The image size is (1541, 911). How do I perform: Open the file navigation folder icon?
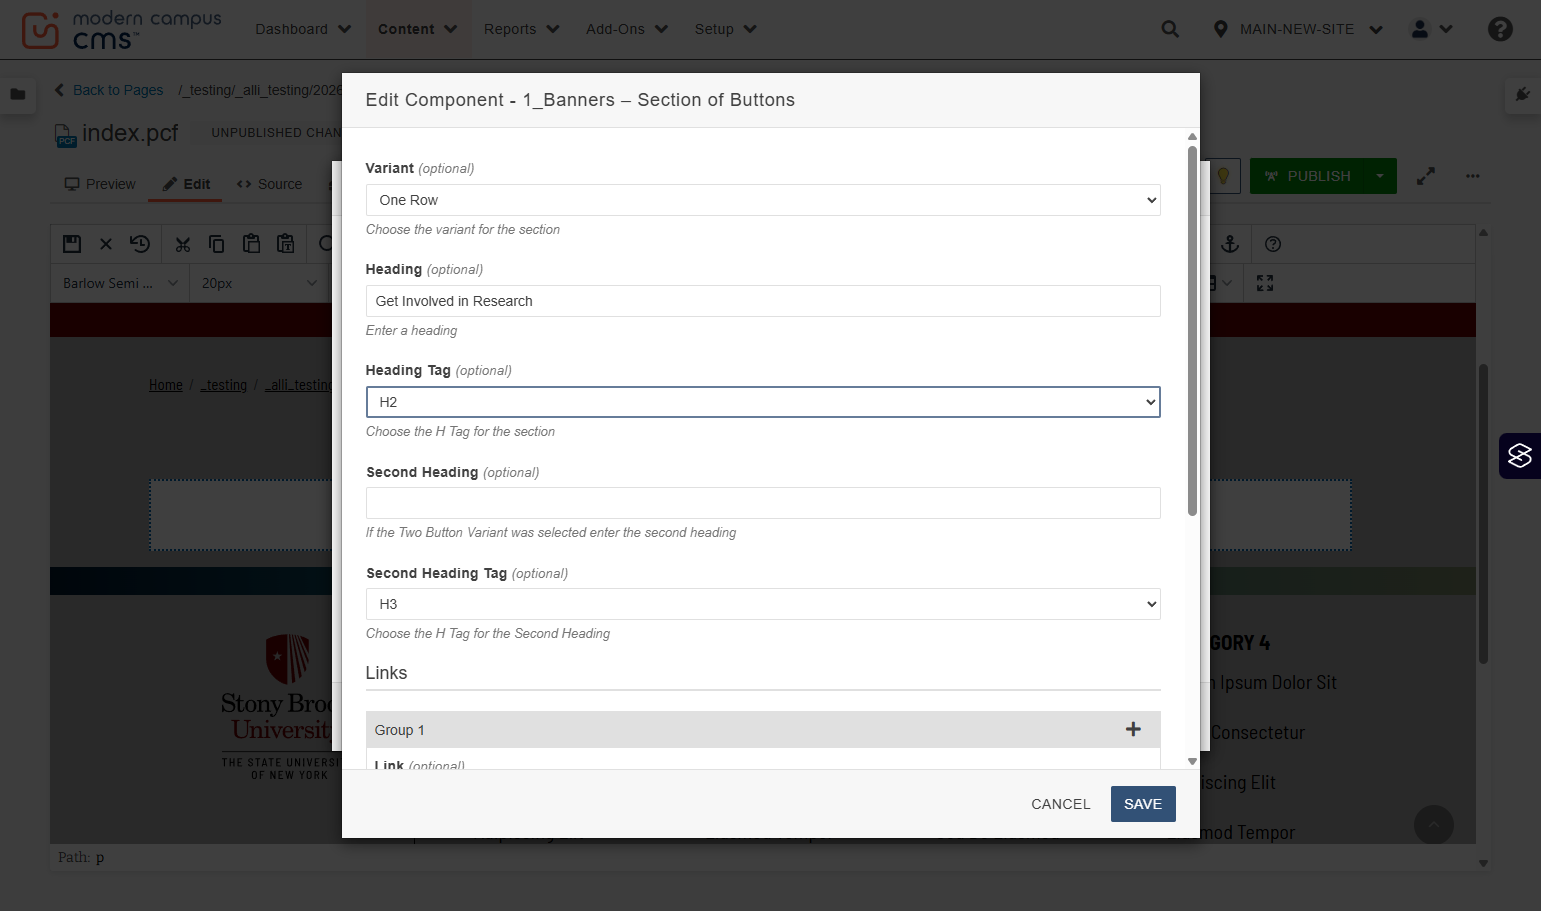pyautogui.click(x=18, y=94)
